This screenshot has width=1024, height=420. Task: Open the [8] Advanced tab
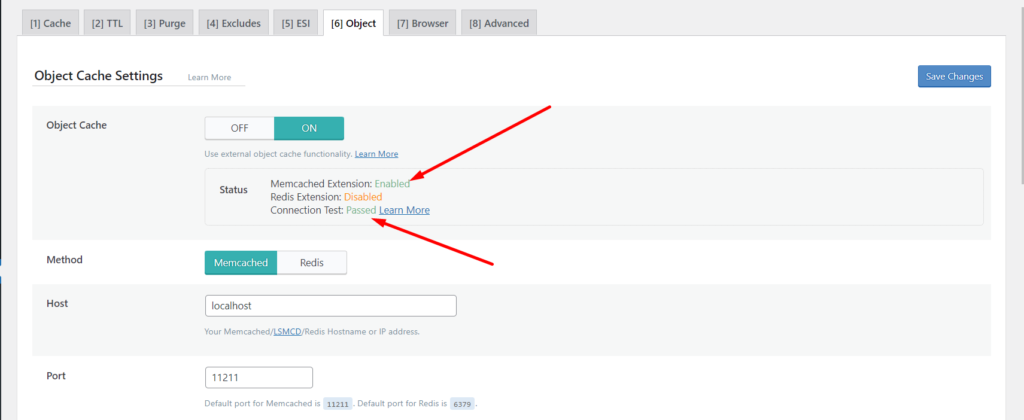click(x=499, y=23)
